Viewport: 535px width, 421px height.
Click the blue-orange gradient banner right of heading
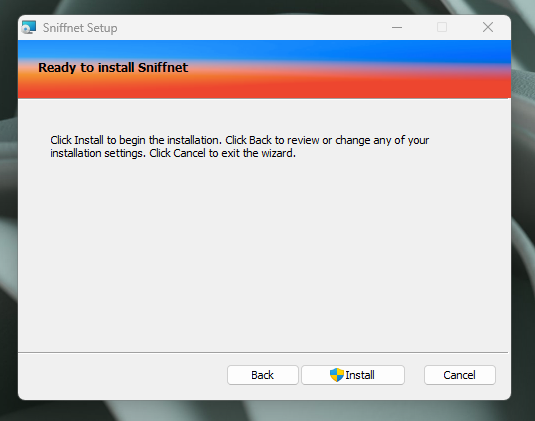(x=348, y=69)
